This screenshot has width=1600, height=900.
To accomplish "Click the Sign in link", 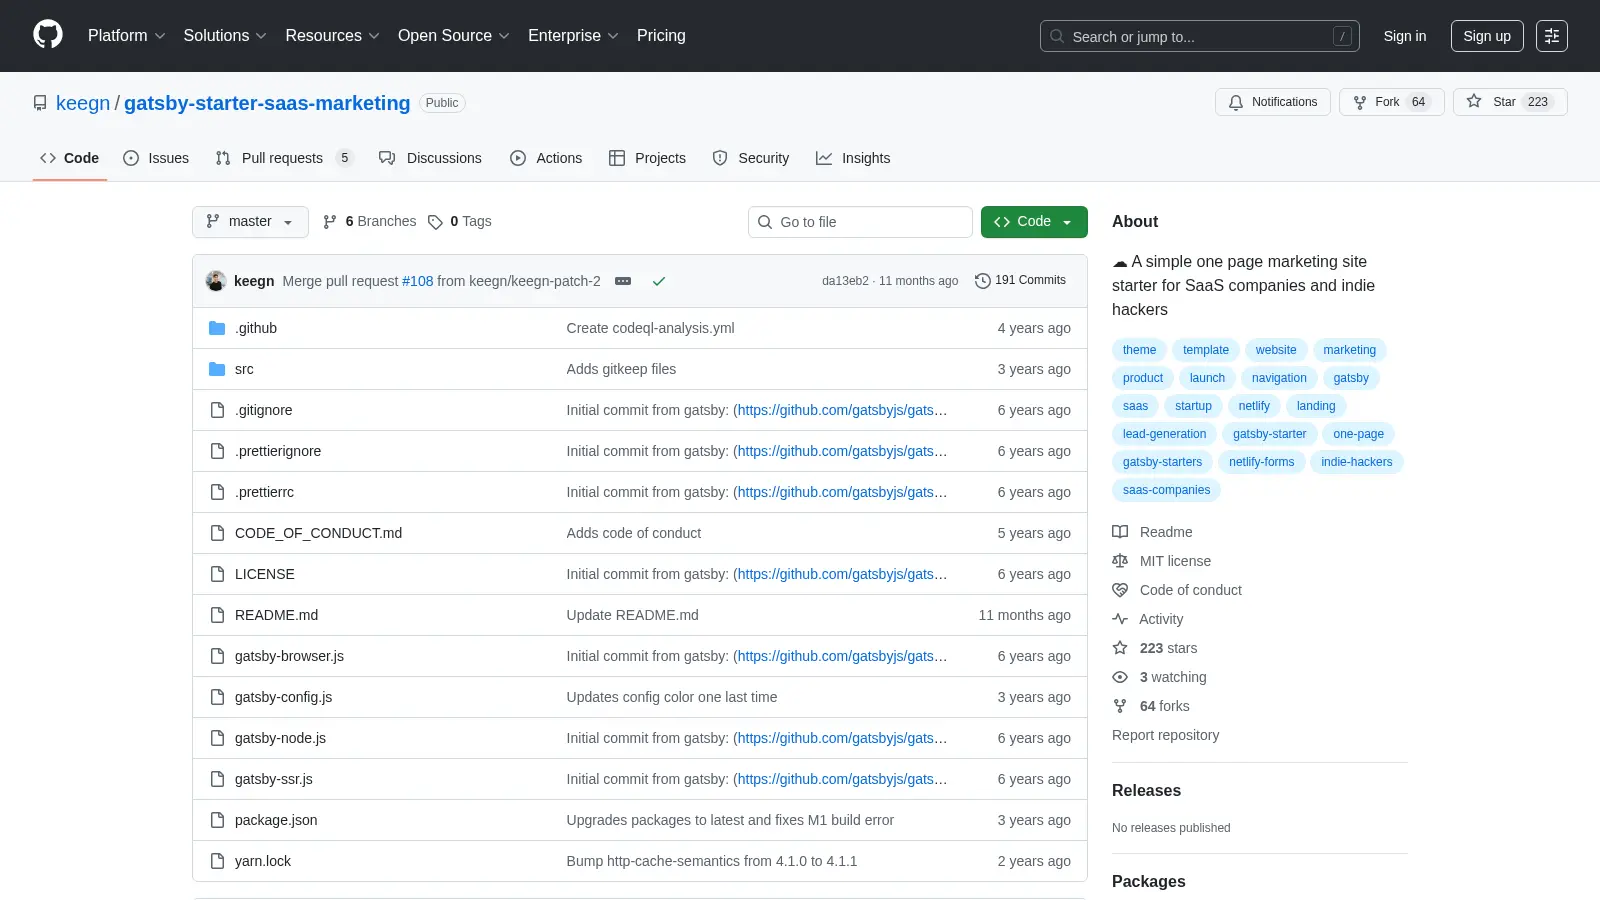I will 1405,36.
